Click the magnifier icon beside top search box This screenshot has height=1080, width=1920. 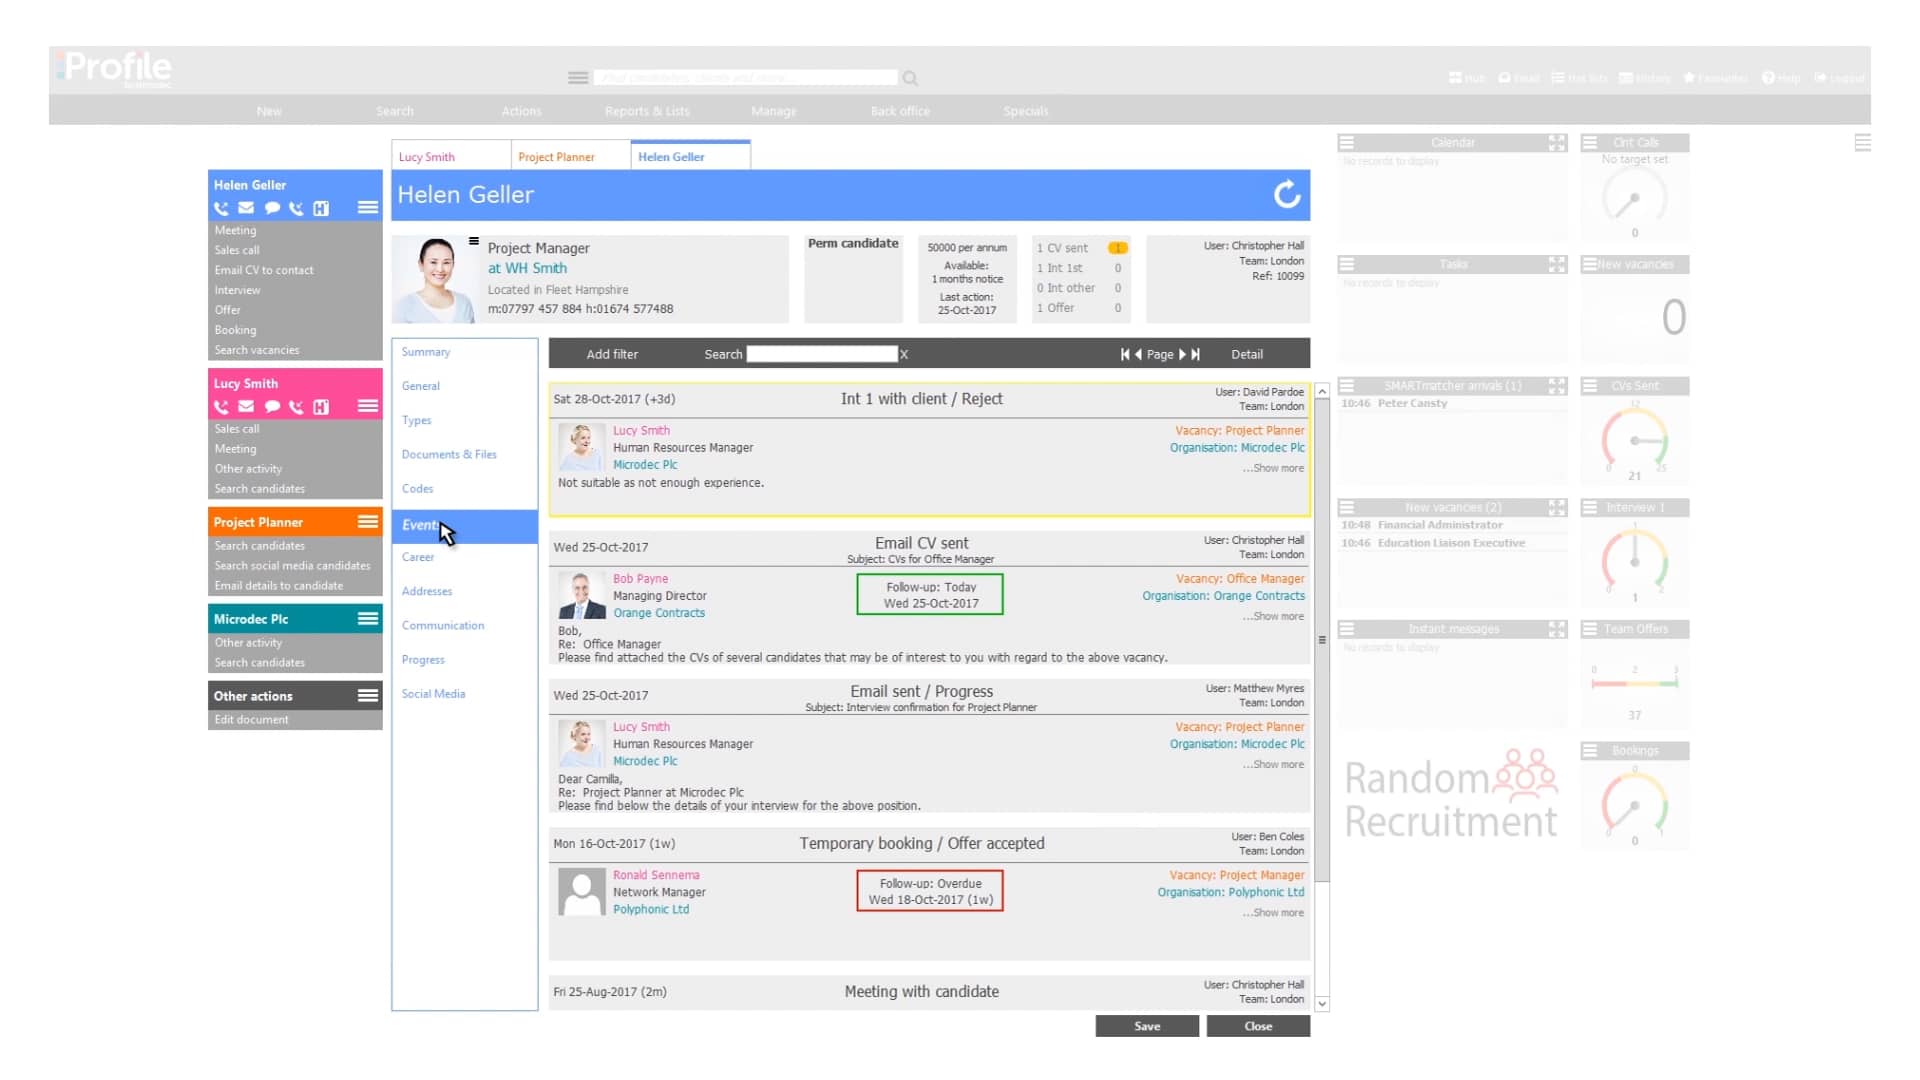[x=910, y=78]
